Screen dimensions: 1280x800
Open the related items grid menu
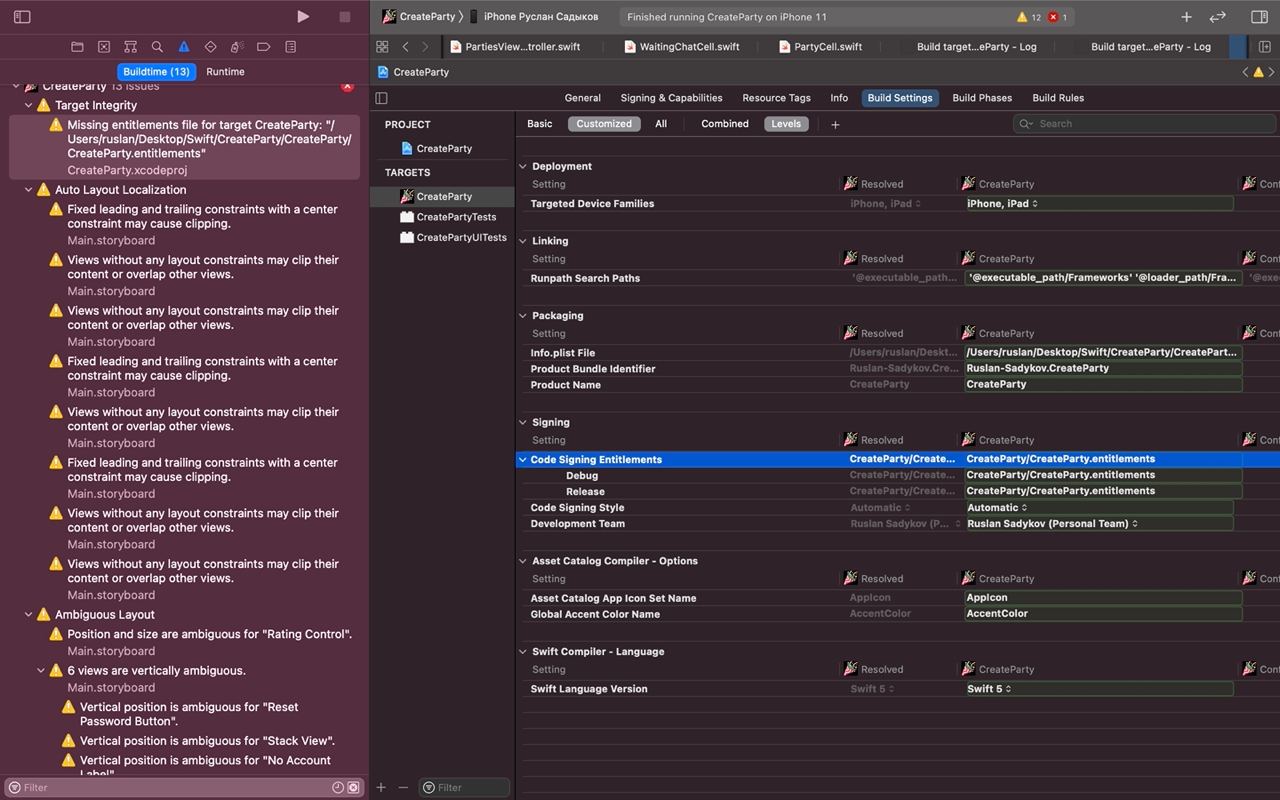click(x=382, y=47)
